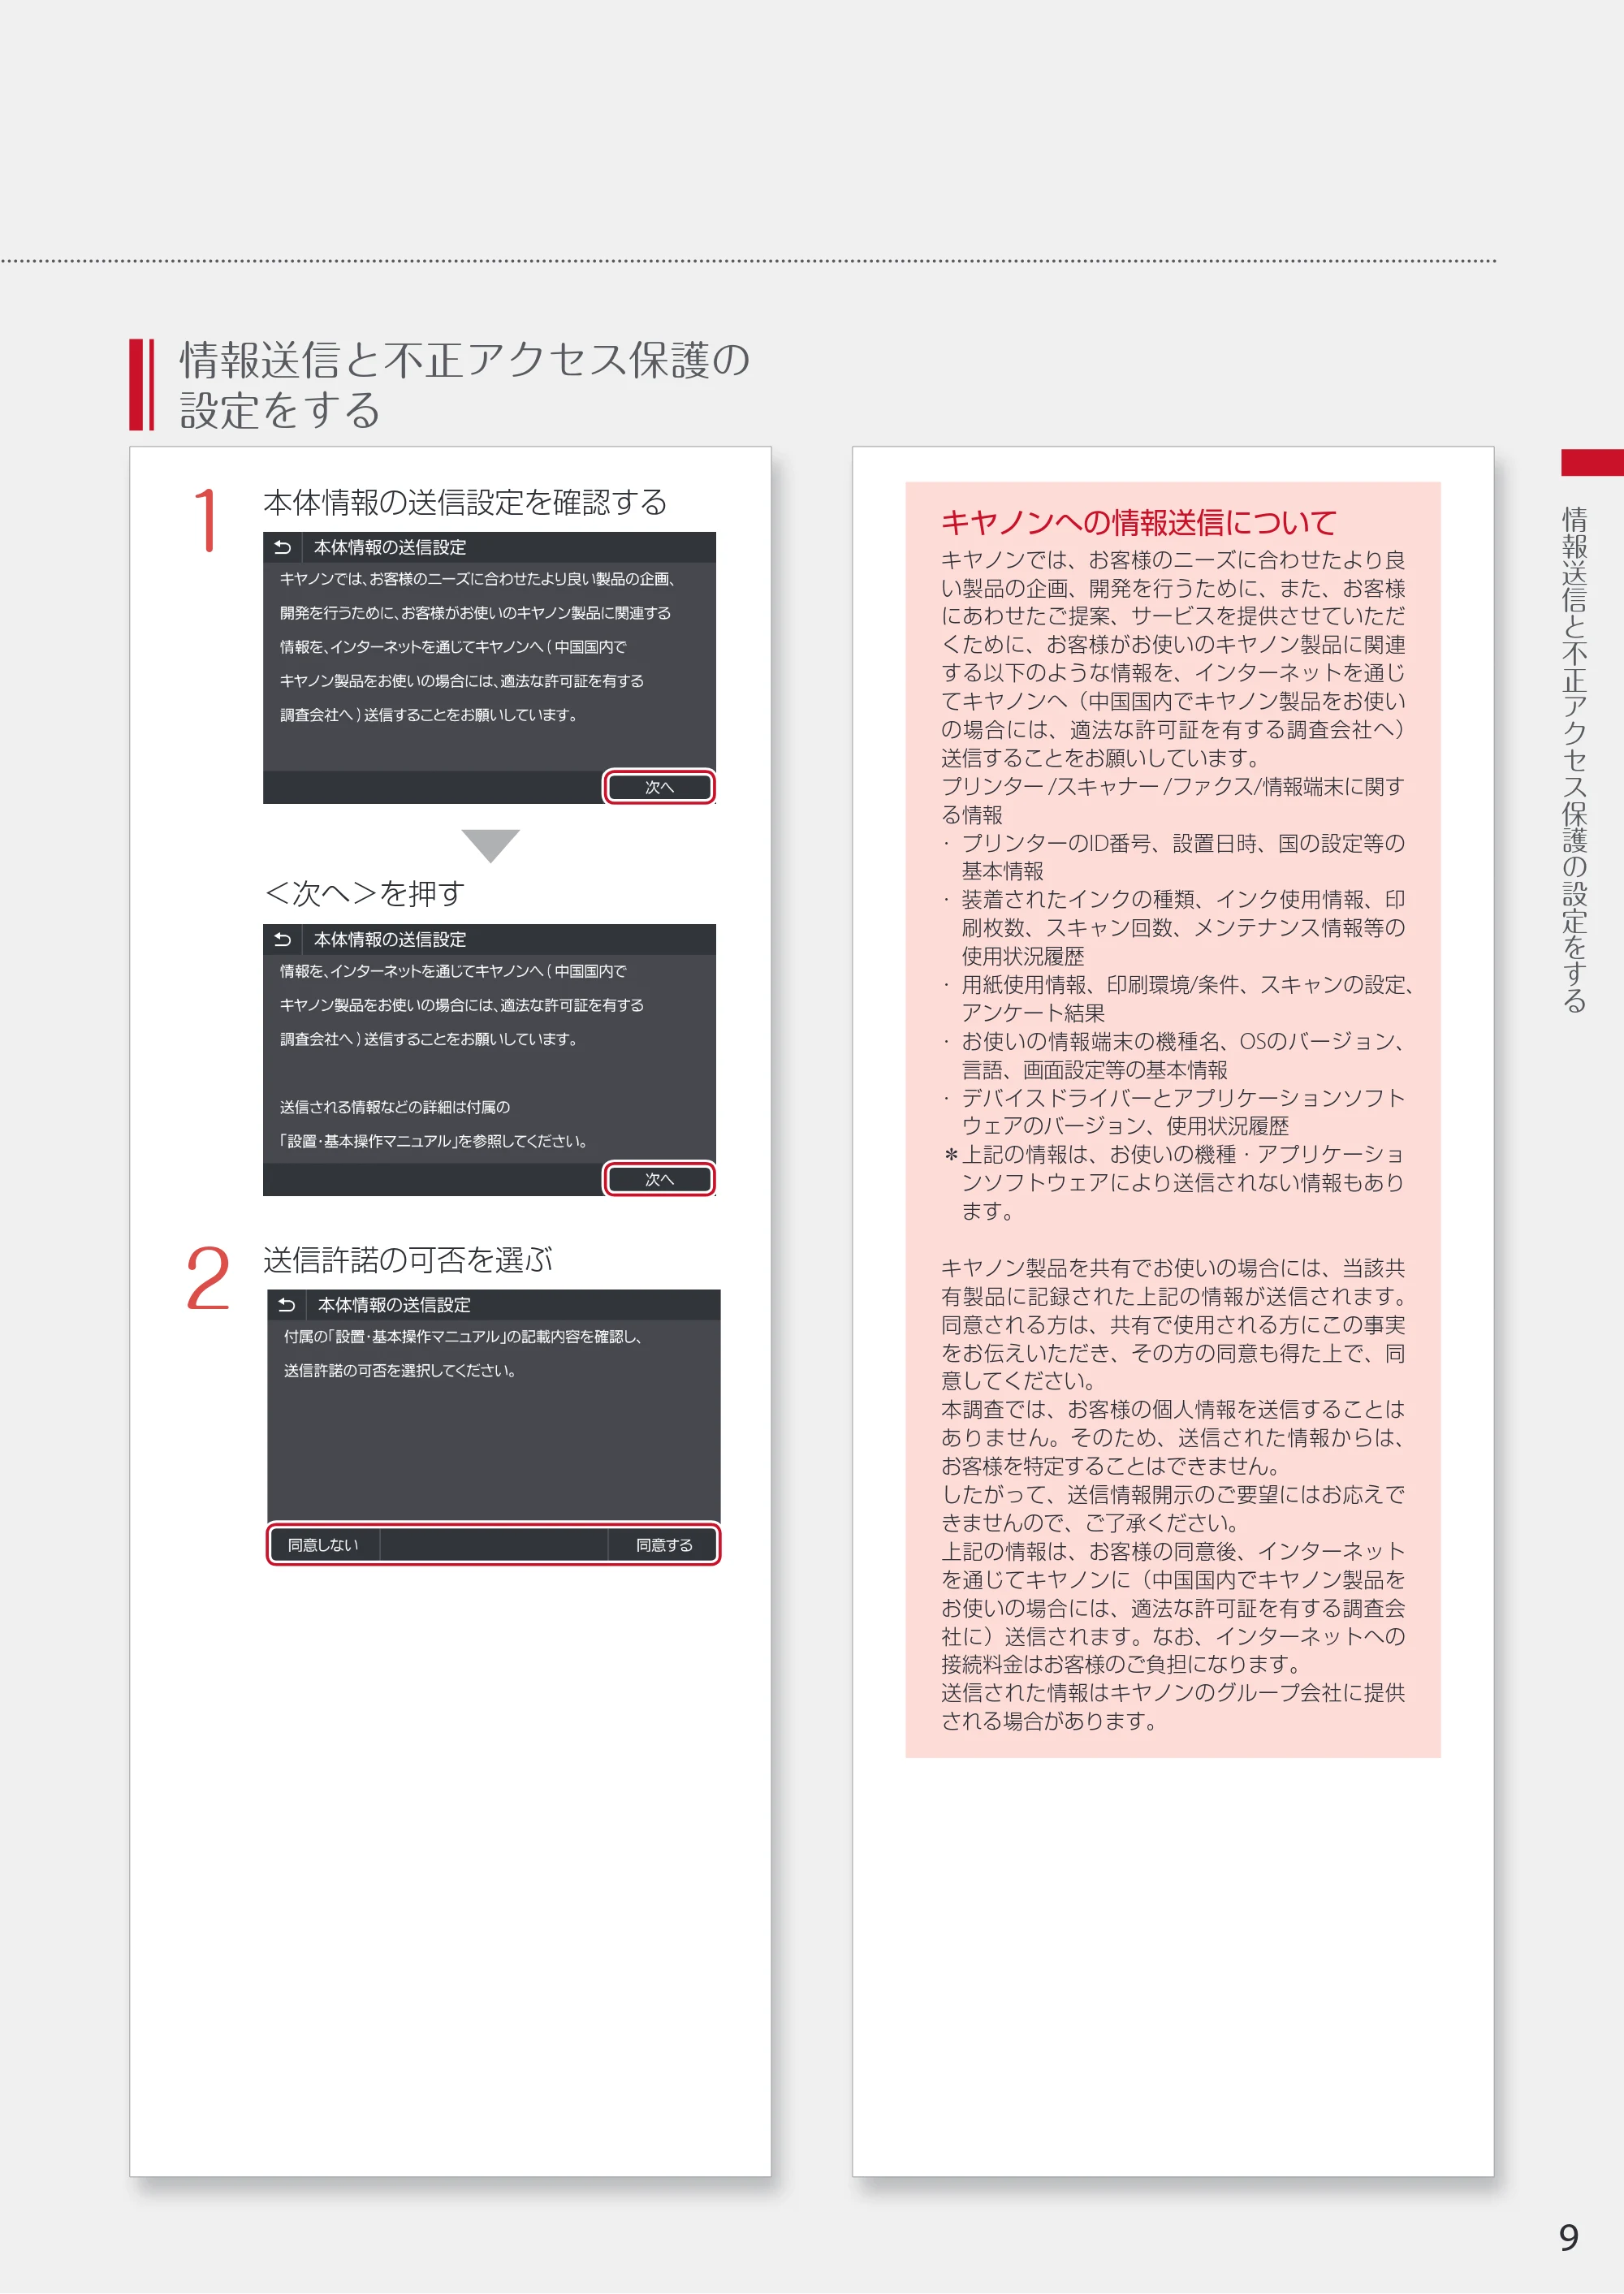
Task: Click bullet 用紙使用情報、印刷環境/条件
Action: tap(1178, 999)
